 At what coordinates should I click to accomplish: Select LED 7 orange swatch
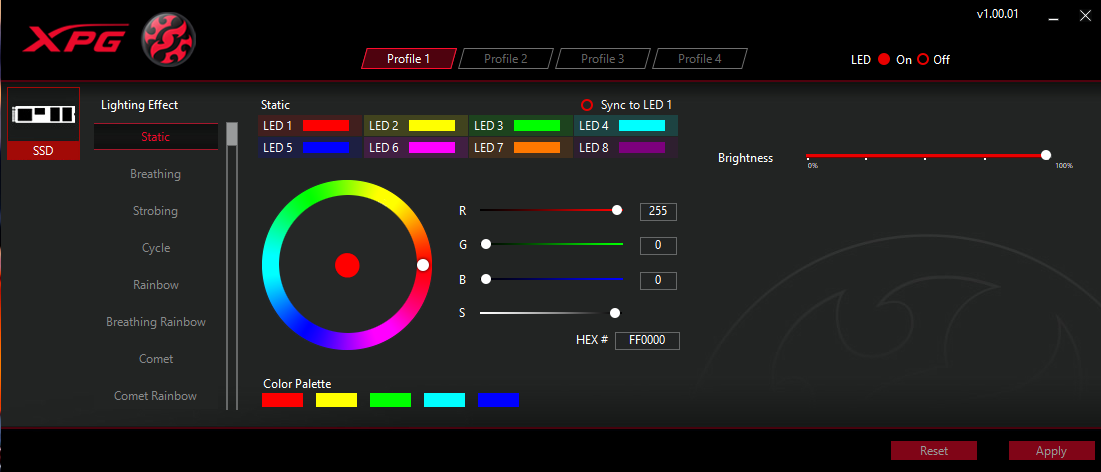click(x=537, y=148)
